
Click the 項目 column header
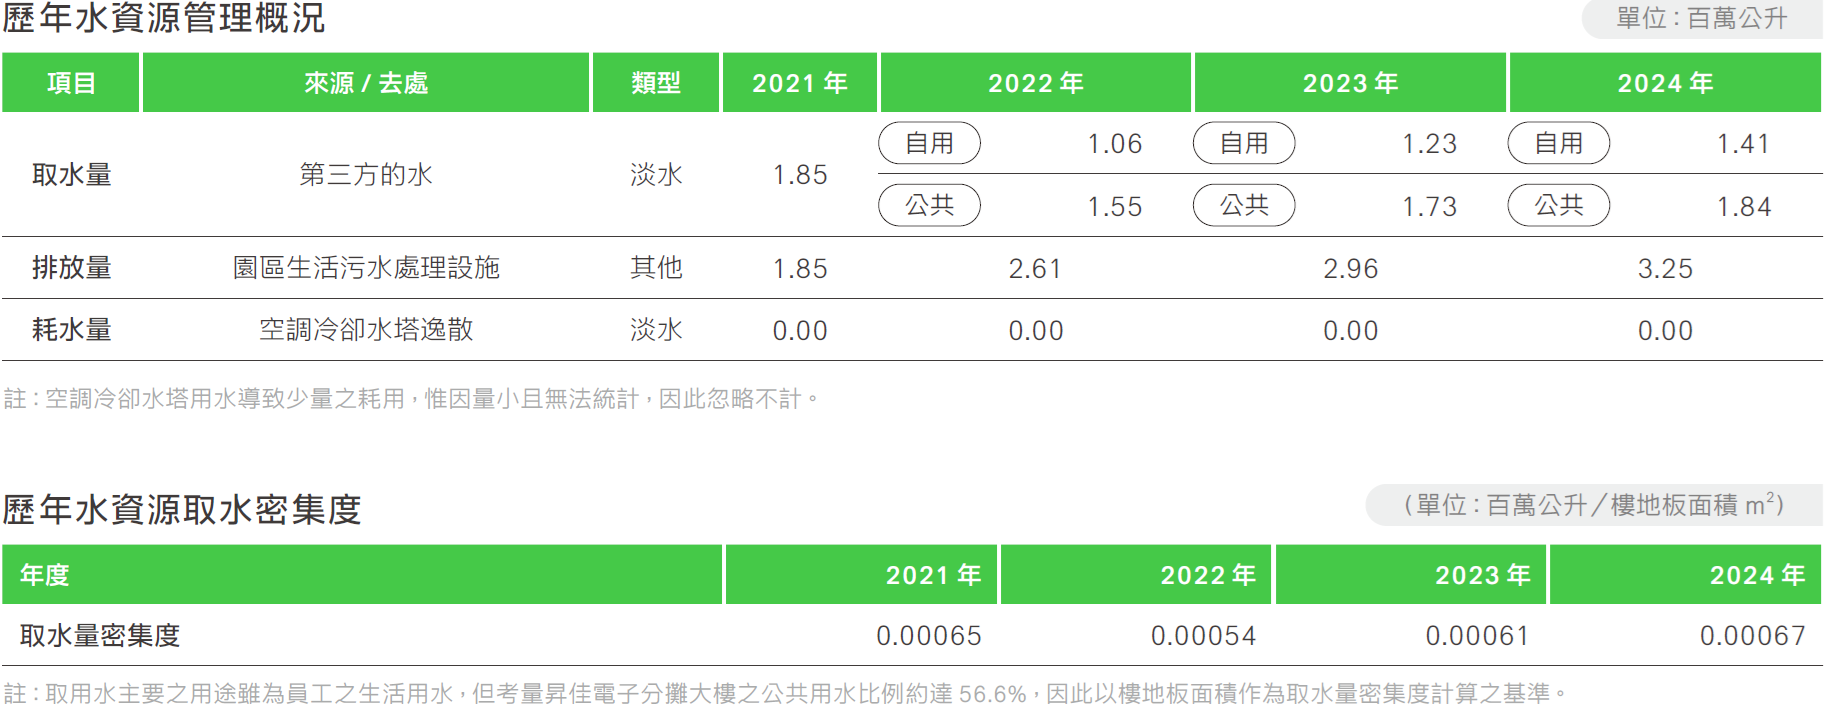[x=71, y=83]
